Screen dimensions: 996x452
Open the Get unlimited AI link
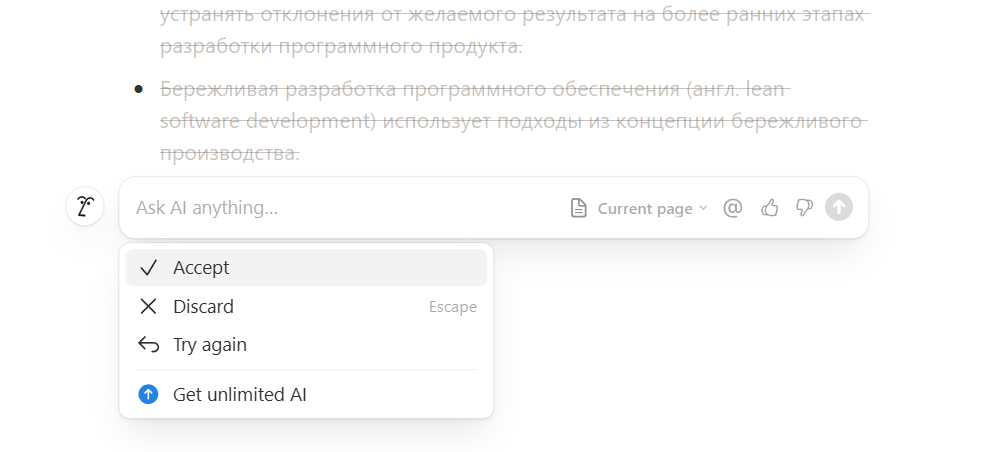coord(240,394)
